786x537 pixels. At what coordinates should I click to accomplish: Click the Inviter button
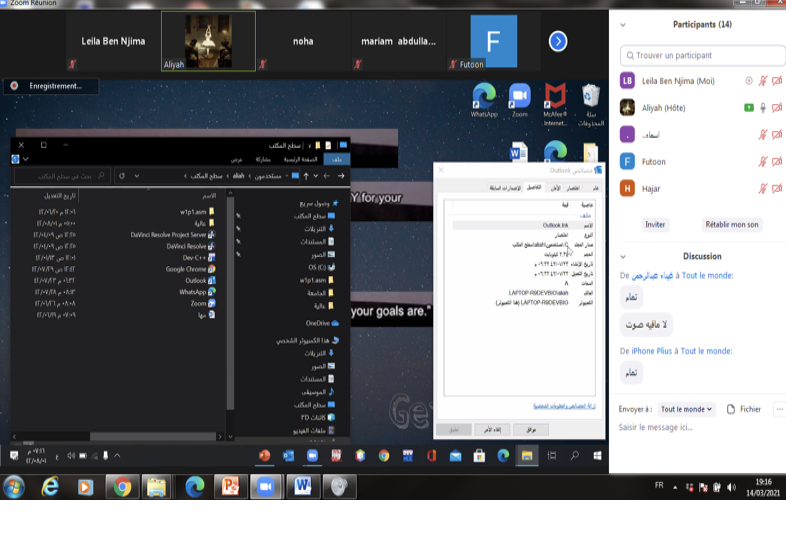point(655,225)
